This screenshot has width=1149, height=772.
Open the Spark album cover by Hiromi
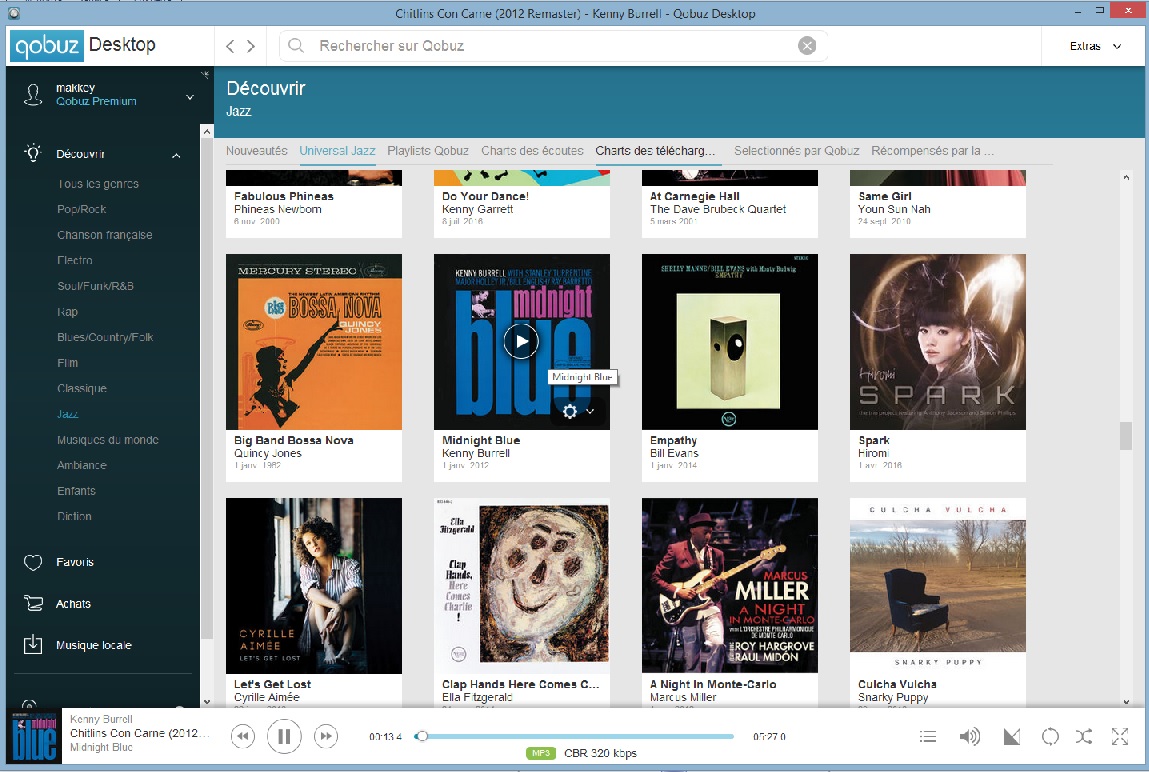pos(938,342)
